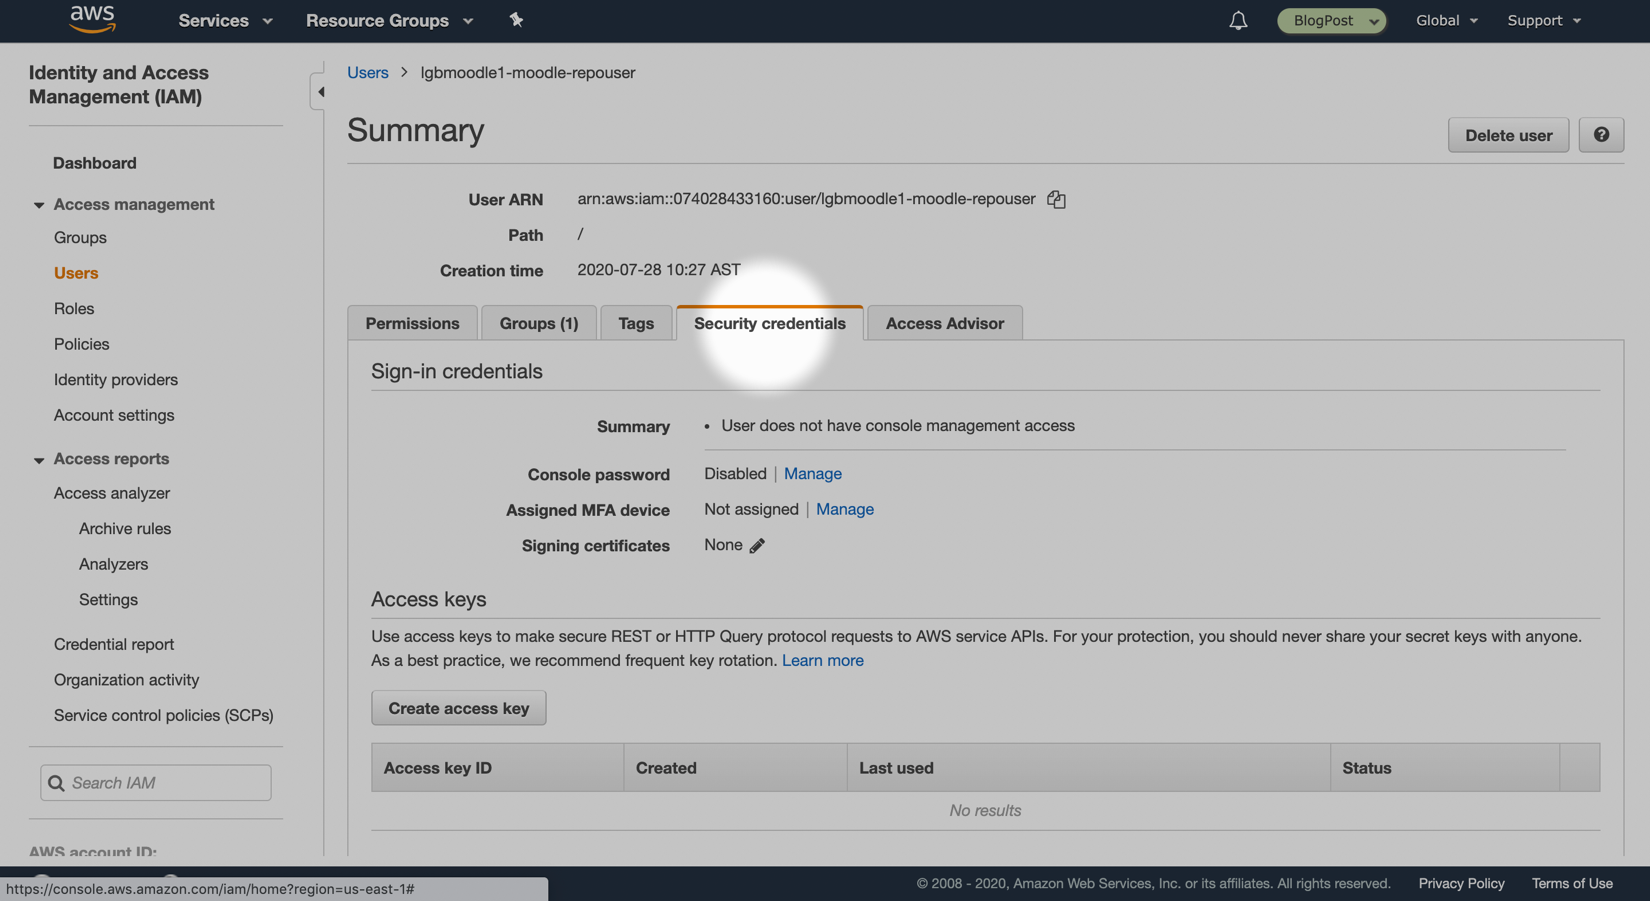Screen dimensions: 1650x901
Task: Open Service control policies (SCPs)
Action: coord(164,716)
